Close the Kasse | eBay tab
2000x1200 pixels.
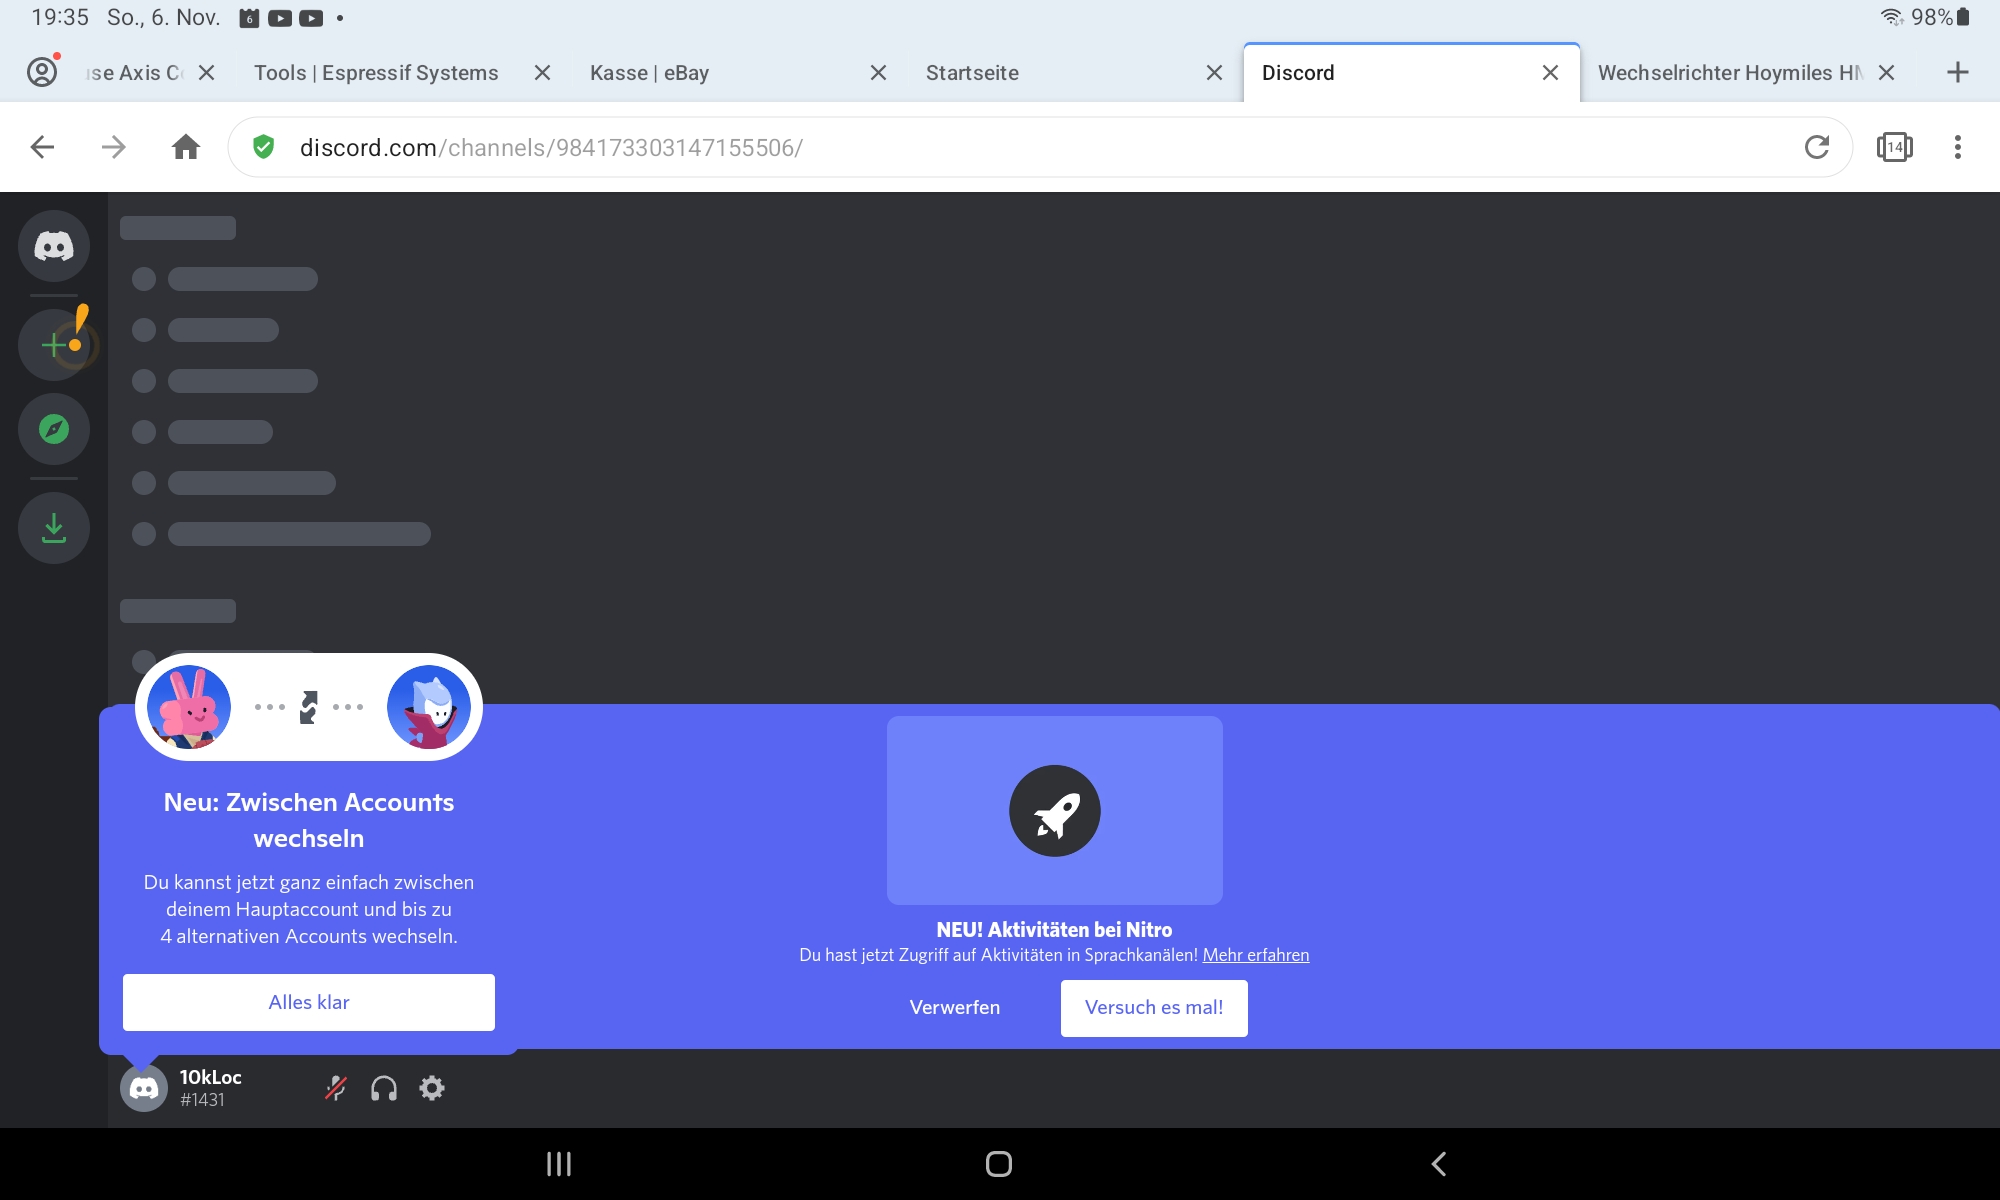point(878,73)
